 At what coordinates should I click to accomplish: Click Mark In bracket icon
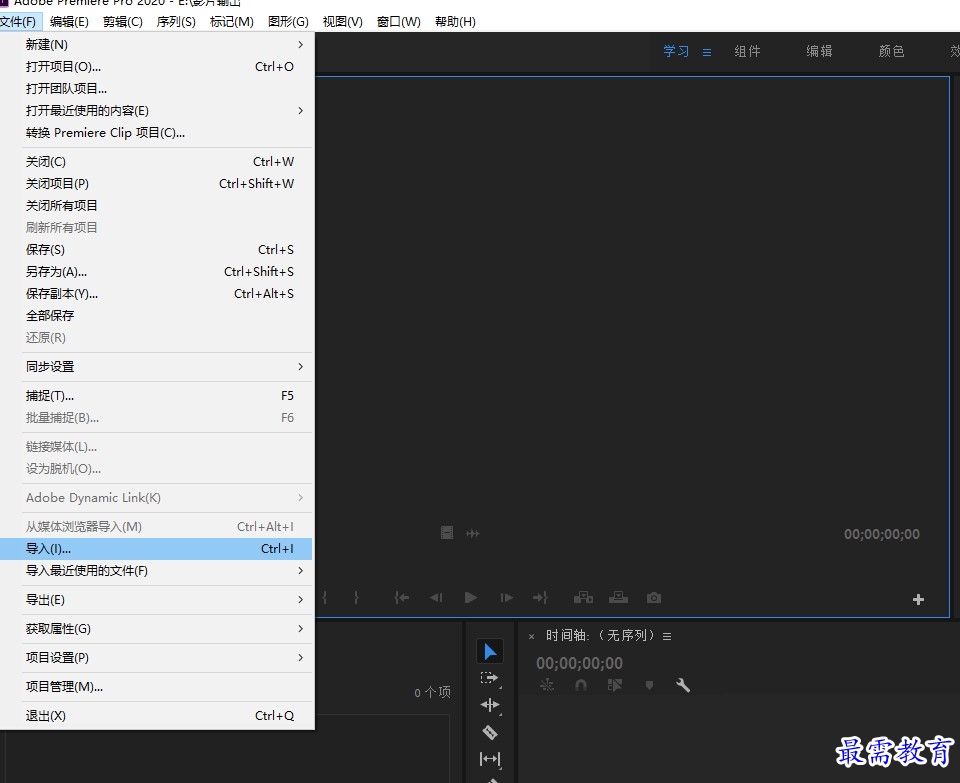[324, 598]
